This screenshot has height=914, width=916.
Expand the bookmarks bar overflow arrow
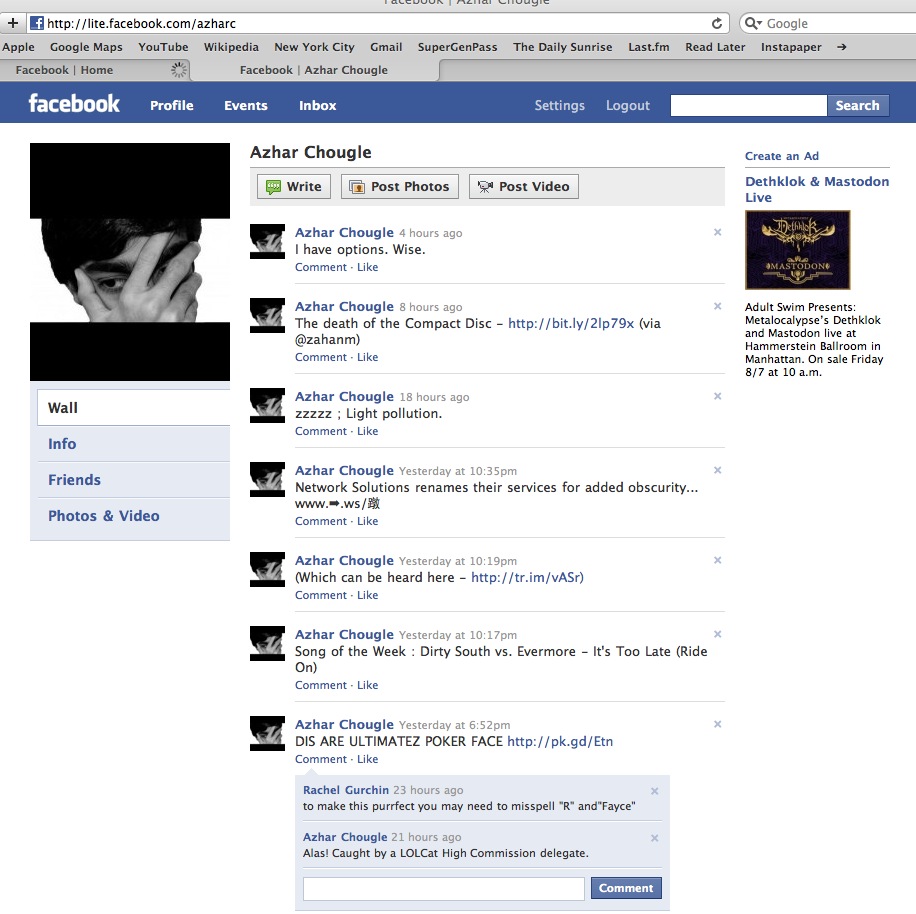841,47
